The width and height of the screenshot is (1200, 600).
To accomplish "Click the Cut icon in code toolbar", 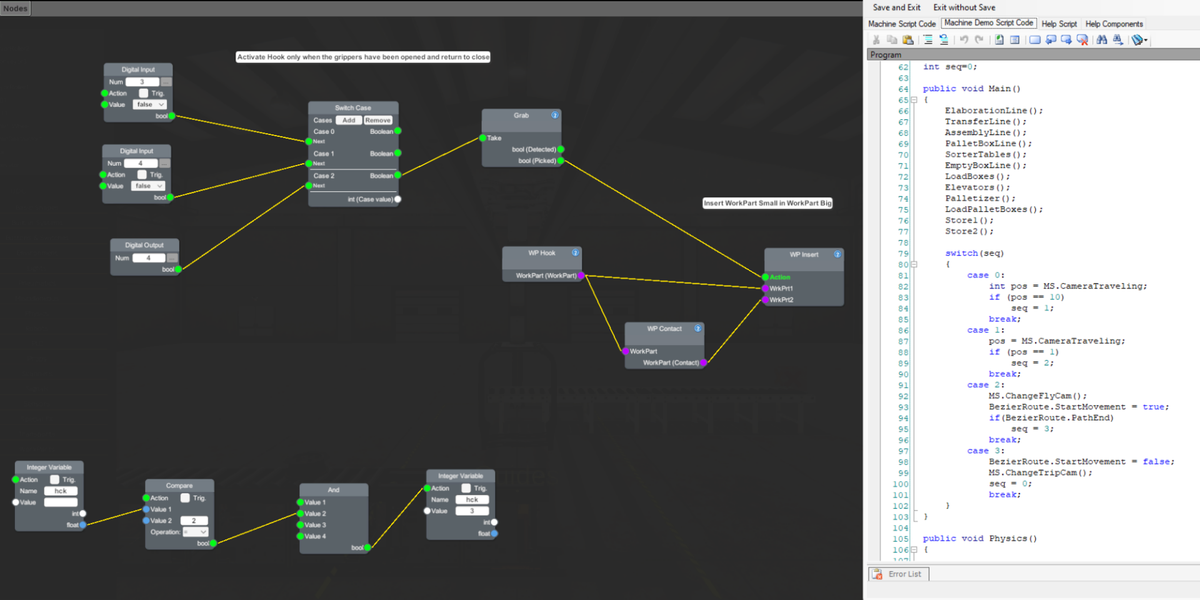I will pyautogui.click(x=877, y=40).
